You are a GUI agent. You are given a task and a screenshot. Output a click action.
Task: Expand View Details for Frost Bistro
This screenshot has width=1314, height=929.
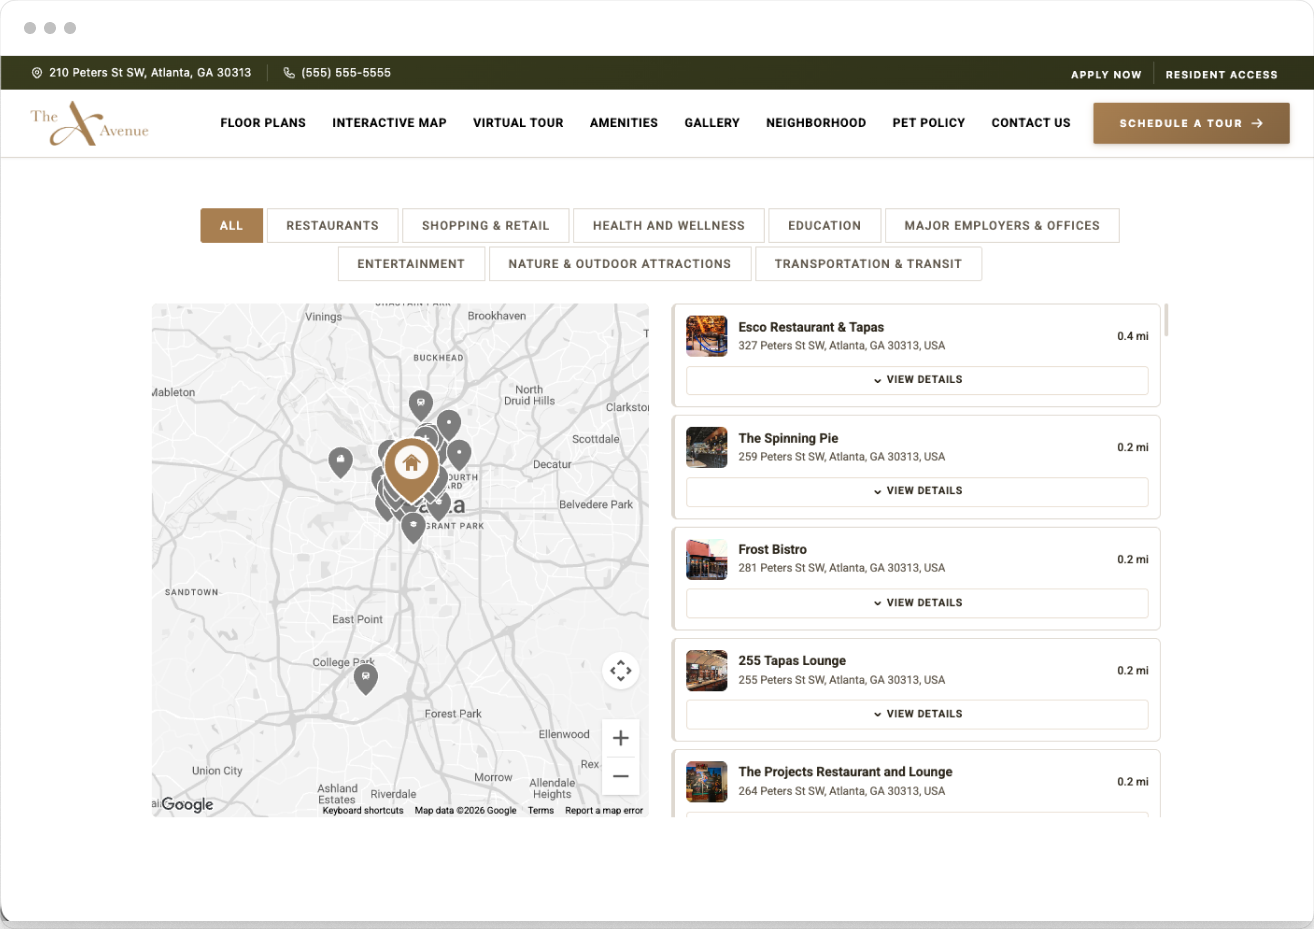coord(917,603)
